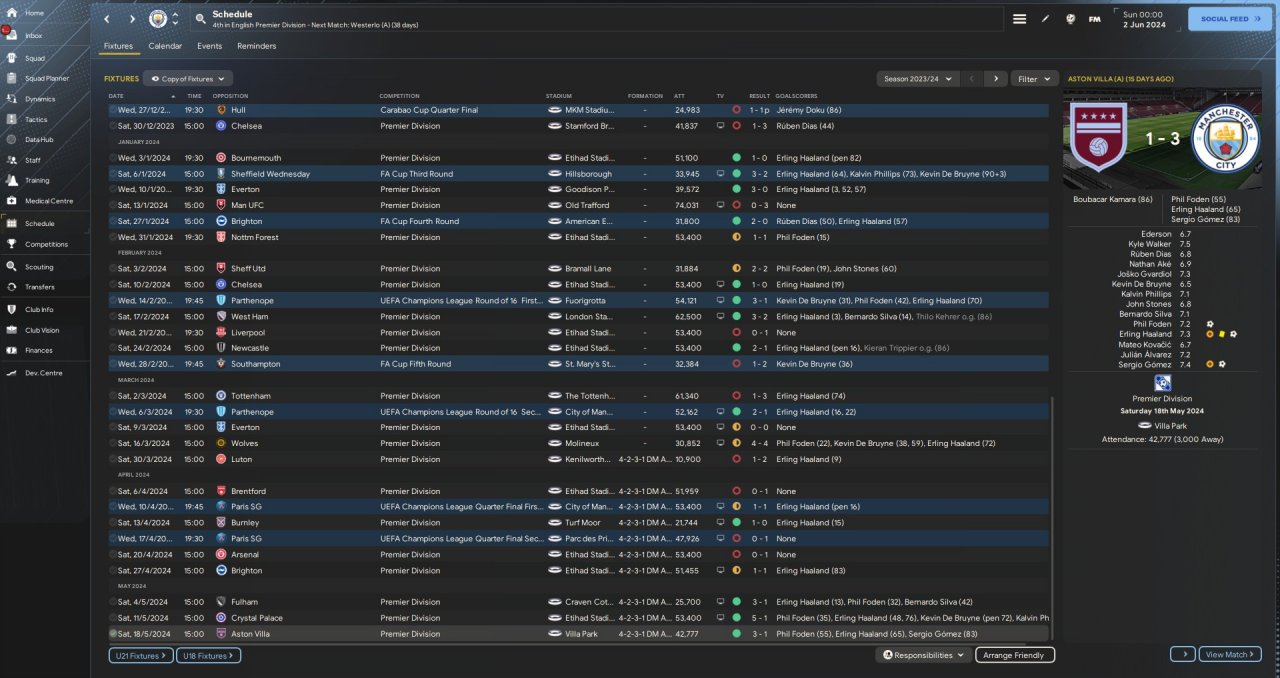This screenshot has height=678, width=1280.
Task: Open the Social Feed panel
Action: tap(1230, 18)
